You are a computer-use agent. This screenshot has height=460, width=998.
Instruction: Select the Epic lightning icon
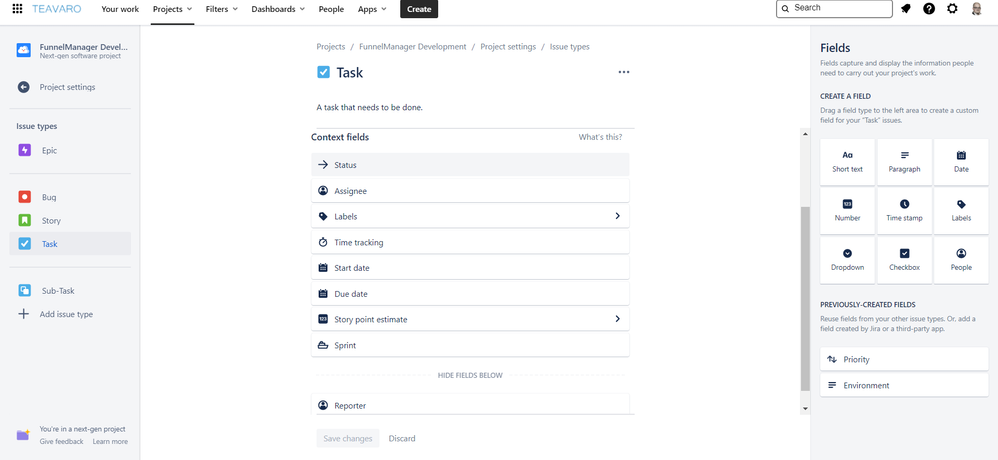(24, 150)
